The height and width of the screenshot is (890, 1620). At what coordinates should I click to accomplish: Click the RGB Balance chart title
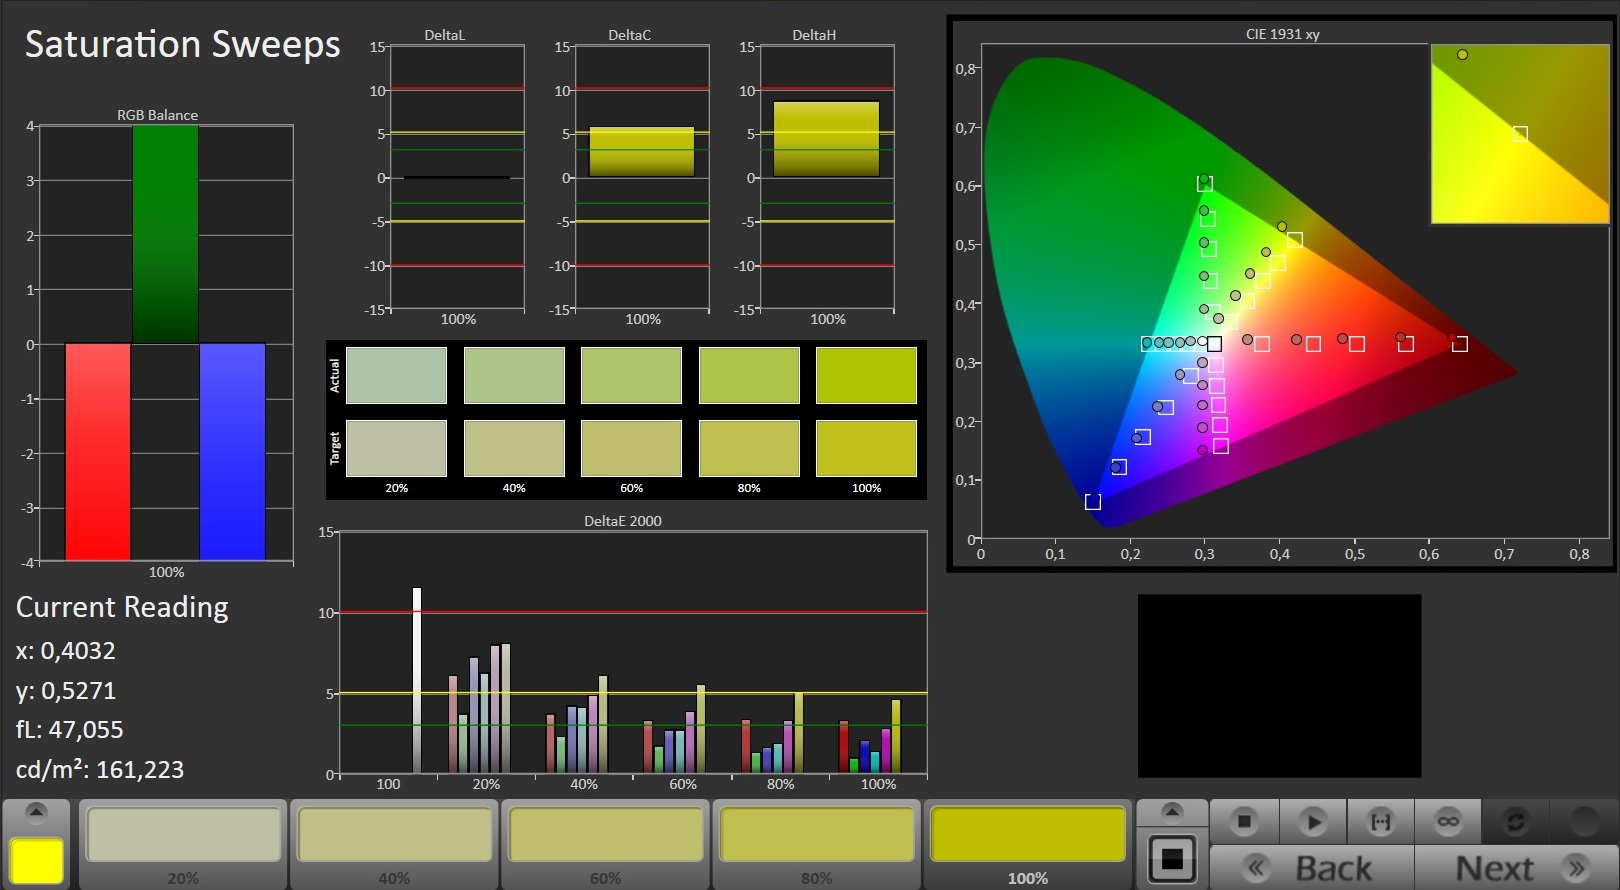(x=157, y=115)
